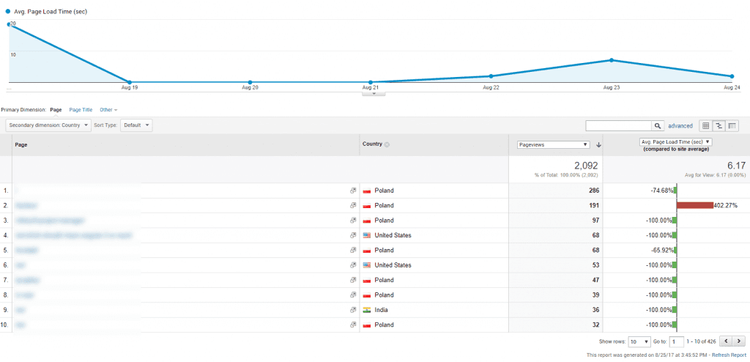Click the Aug 19 data point on chart
Viewport: 750px width, 362px height.
(129, 82)
